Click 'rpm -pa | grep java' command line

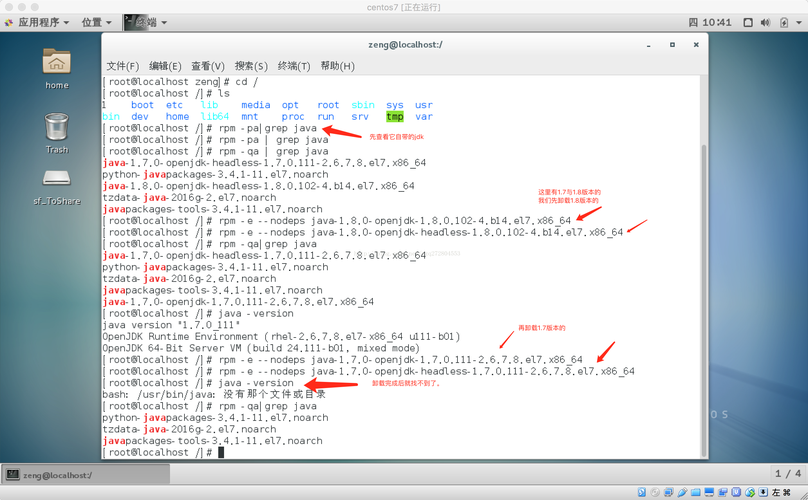pyautogui.click(x=215, y=140)
